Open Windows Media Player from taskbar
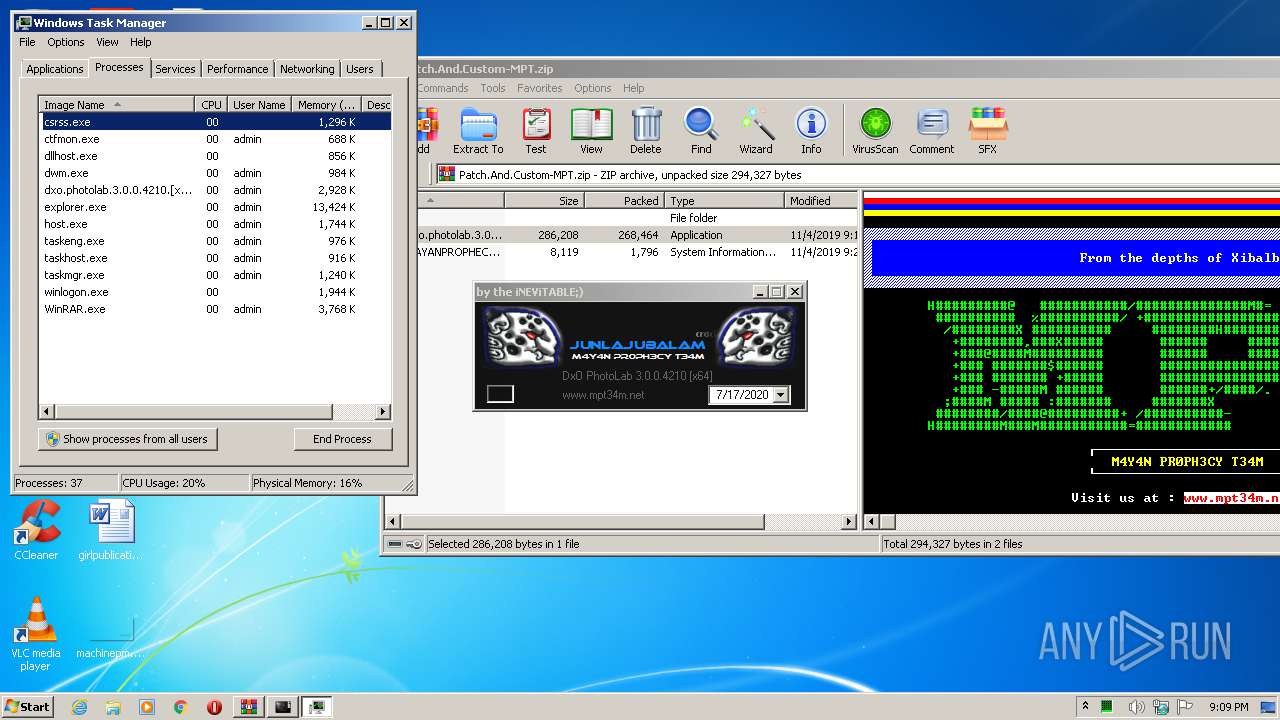 click(x=147, y=707)
